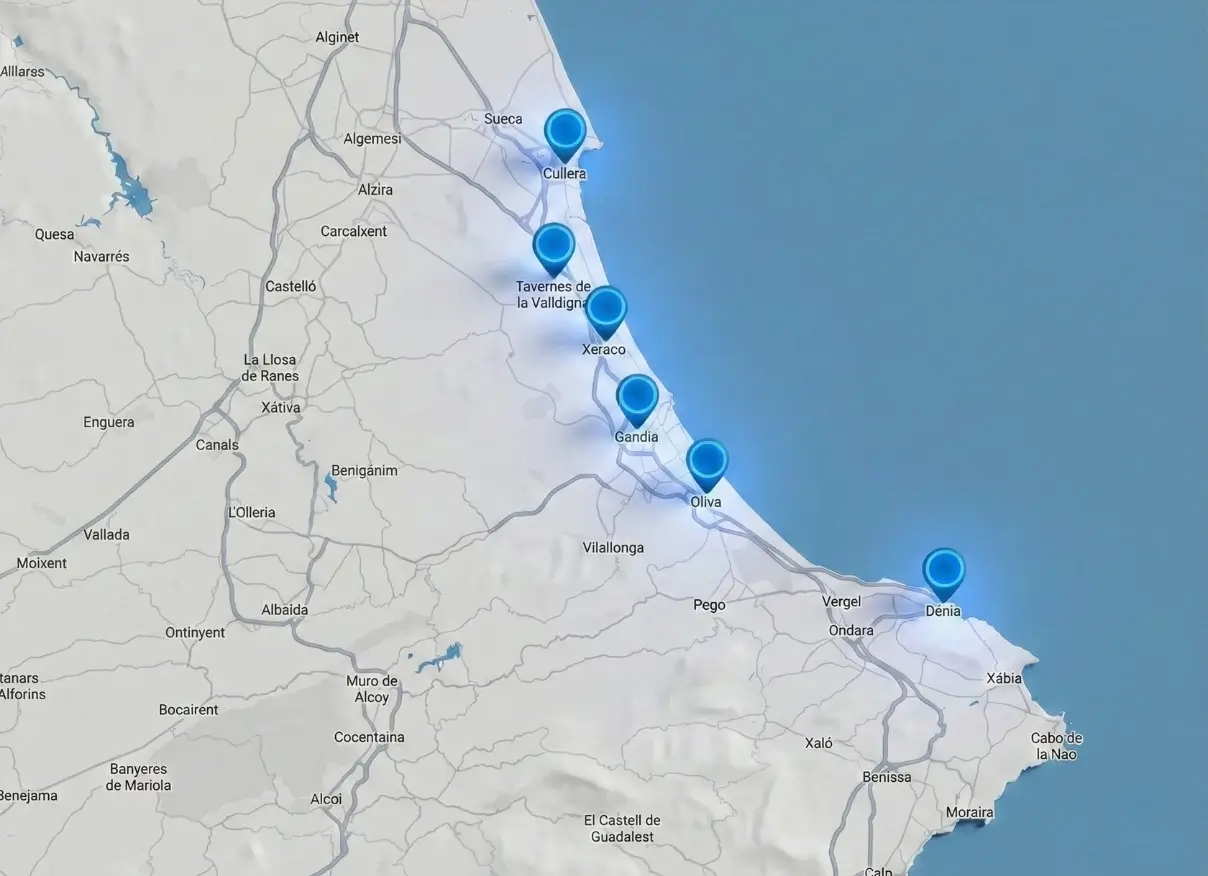Image resolution: width=1208 pixels, height=876 pixels.
Task: Select the Alzira label on the map
Action: click(x=375, y=190)
